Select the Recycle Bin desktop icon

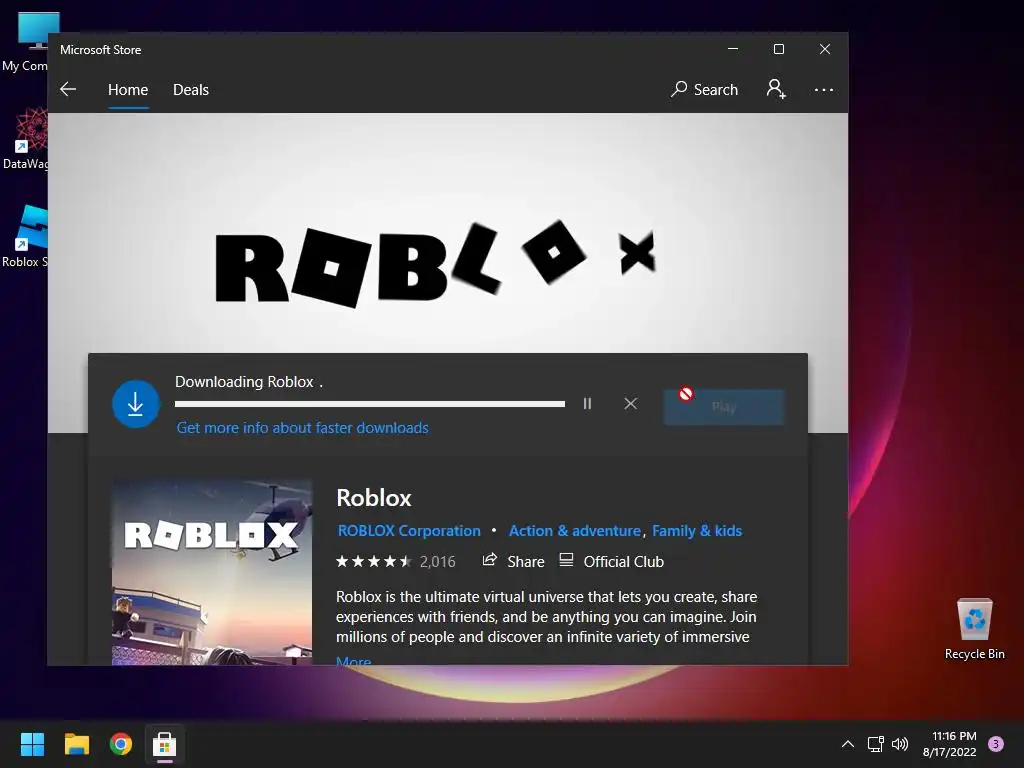pos(974,628)
